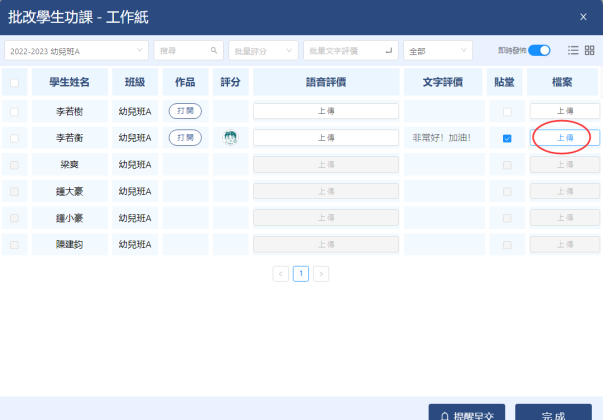Image resolution: width=603 pixels, height=420 pixels.
Task: Uncheck 貼堂 checkbox for 李若衡
Action: 507,138
